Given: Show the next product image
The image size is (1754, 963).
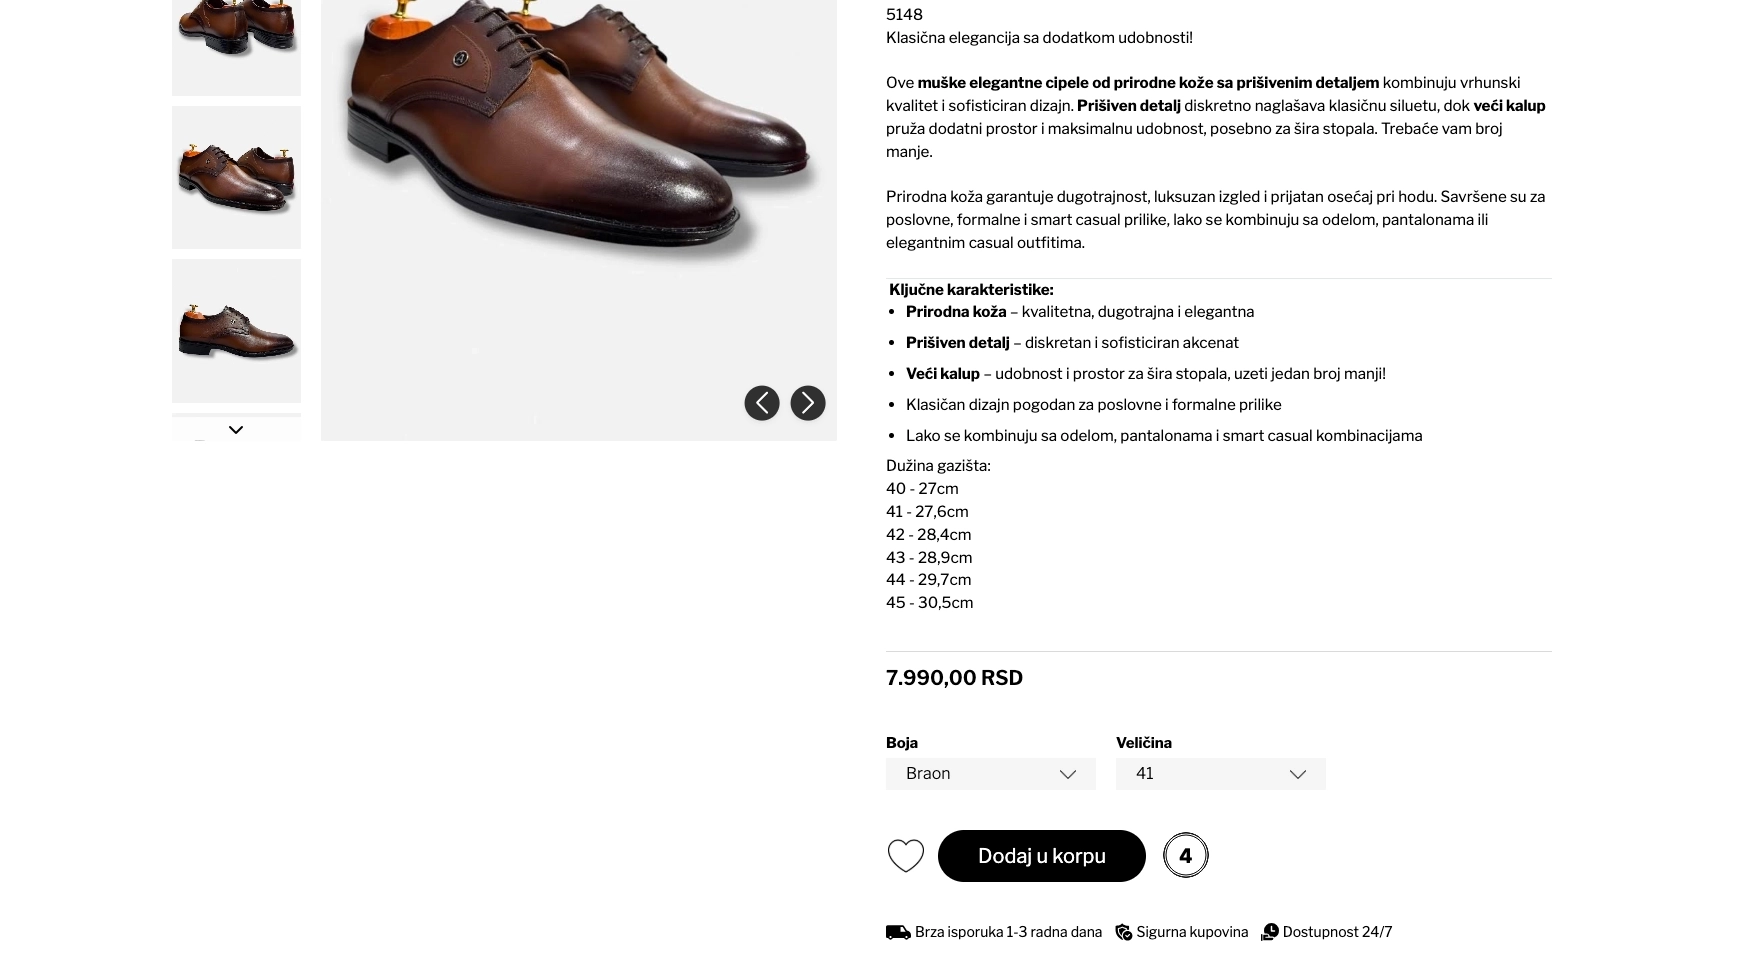Looking at the screenshot, I should point(807,403).
